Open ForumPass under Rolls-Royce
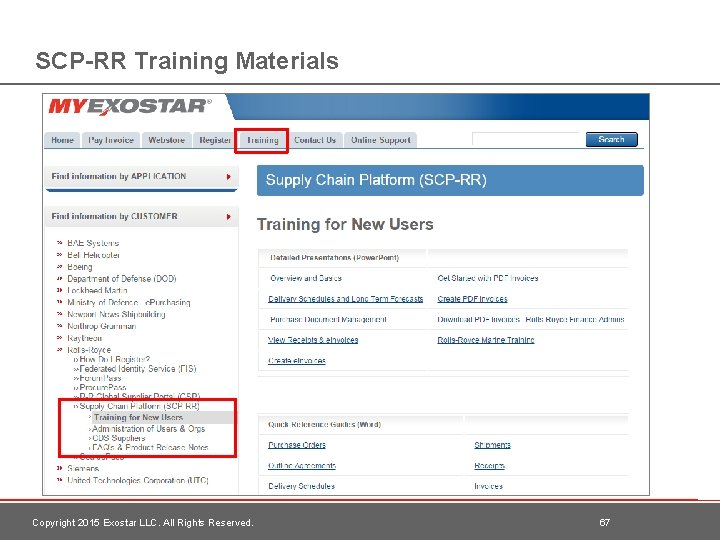 point(100,378)
